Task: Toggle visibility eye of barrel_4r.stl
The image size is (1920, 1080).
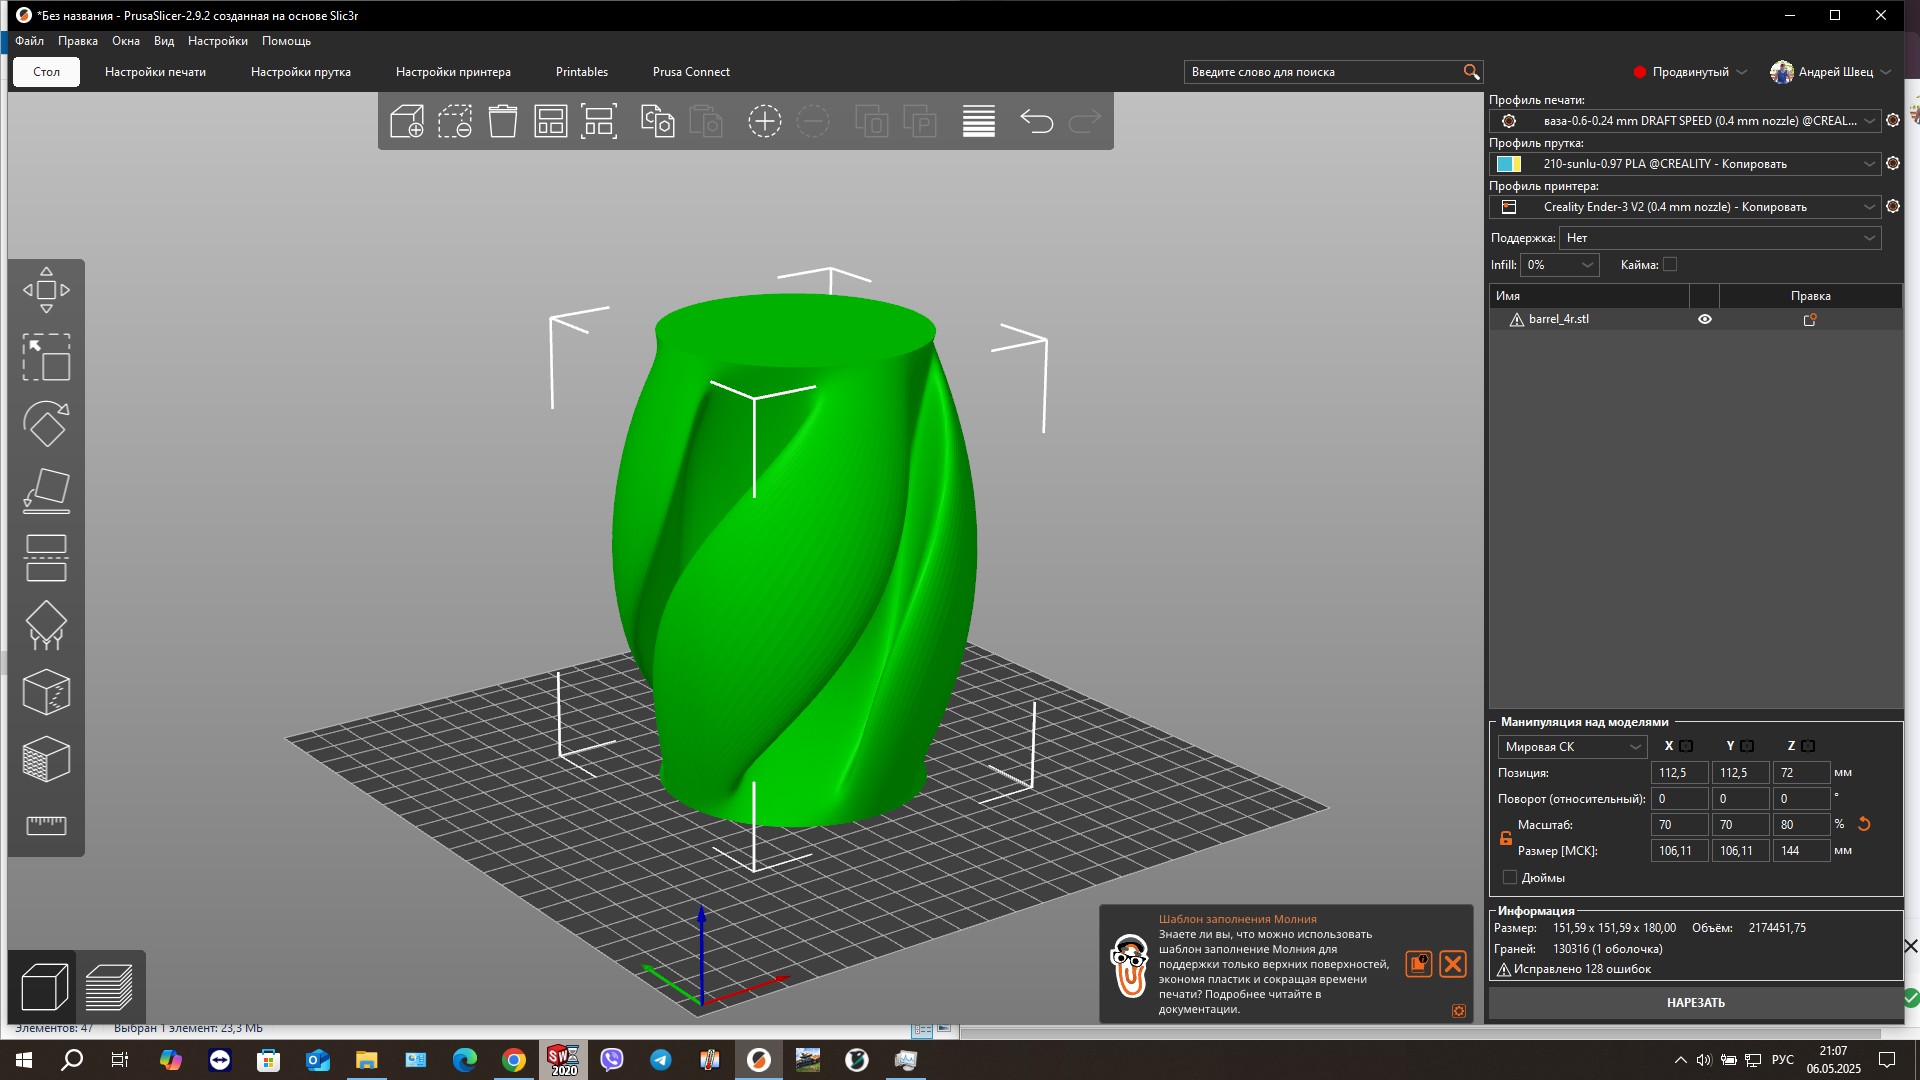Action: (x=1705, y=319)
